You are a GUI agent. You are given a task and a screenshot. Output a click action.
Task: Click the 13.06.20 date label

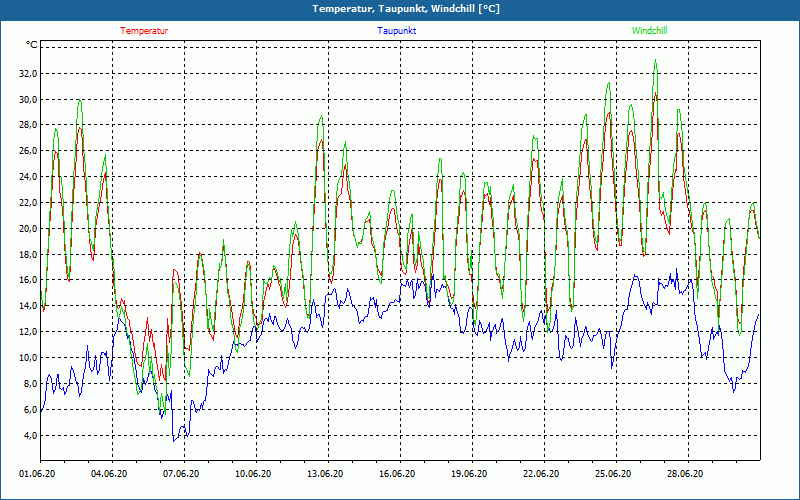325,474
